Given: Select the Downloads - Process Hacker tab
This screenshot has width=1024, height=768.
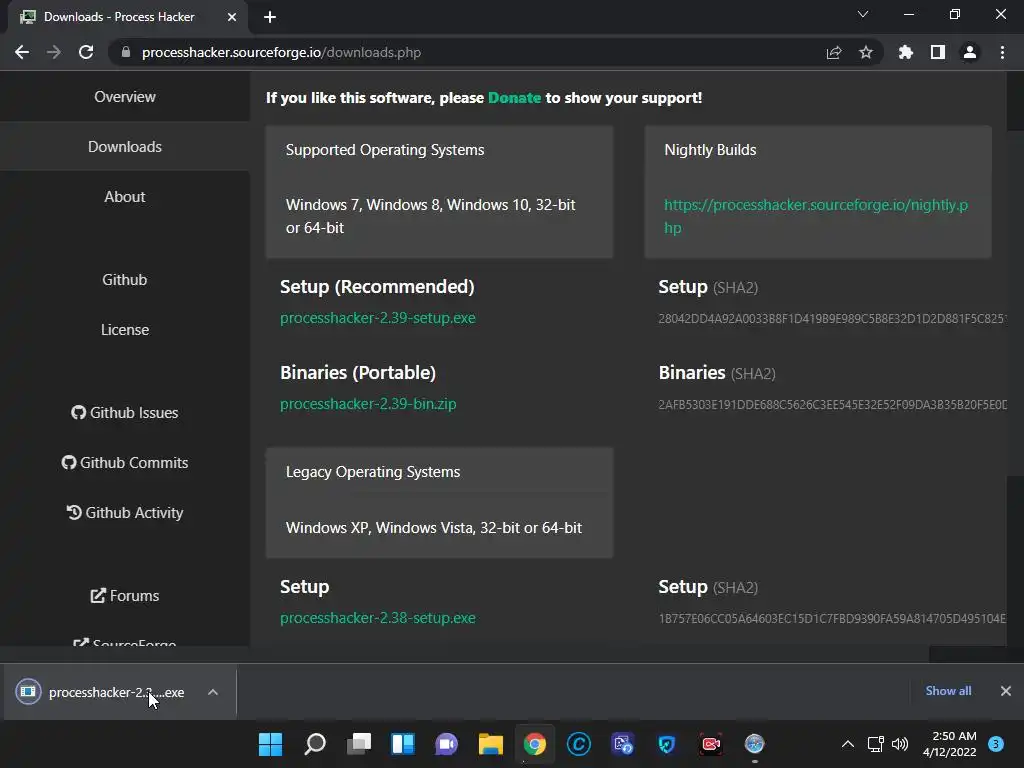Looking at the screenshot, I should pos(127,17).
